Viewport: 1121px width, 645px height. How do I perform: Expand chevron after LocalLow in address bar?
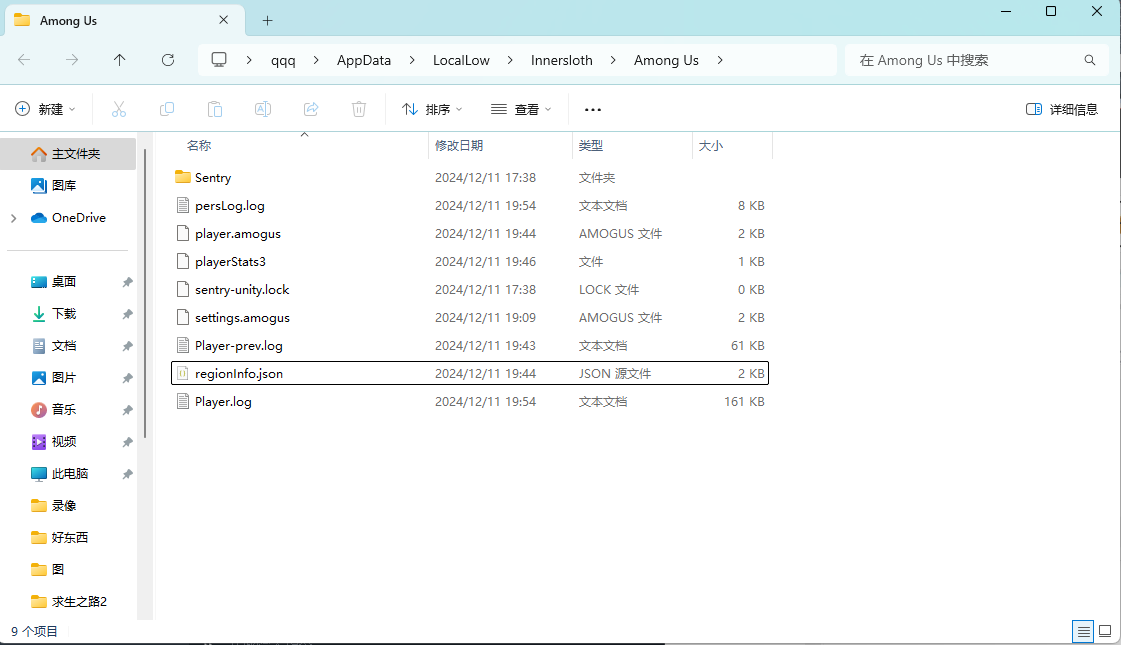pyautogui.click(x=510, y=60)
